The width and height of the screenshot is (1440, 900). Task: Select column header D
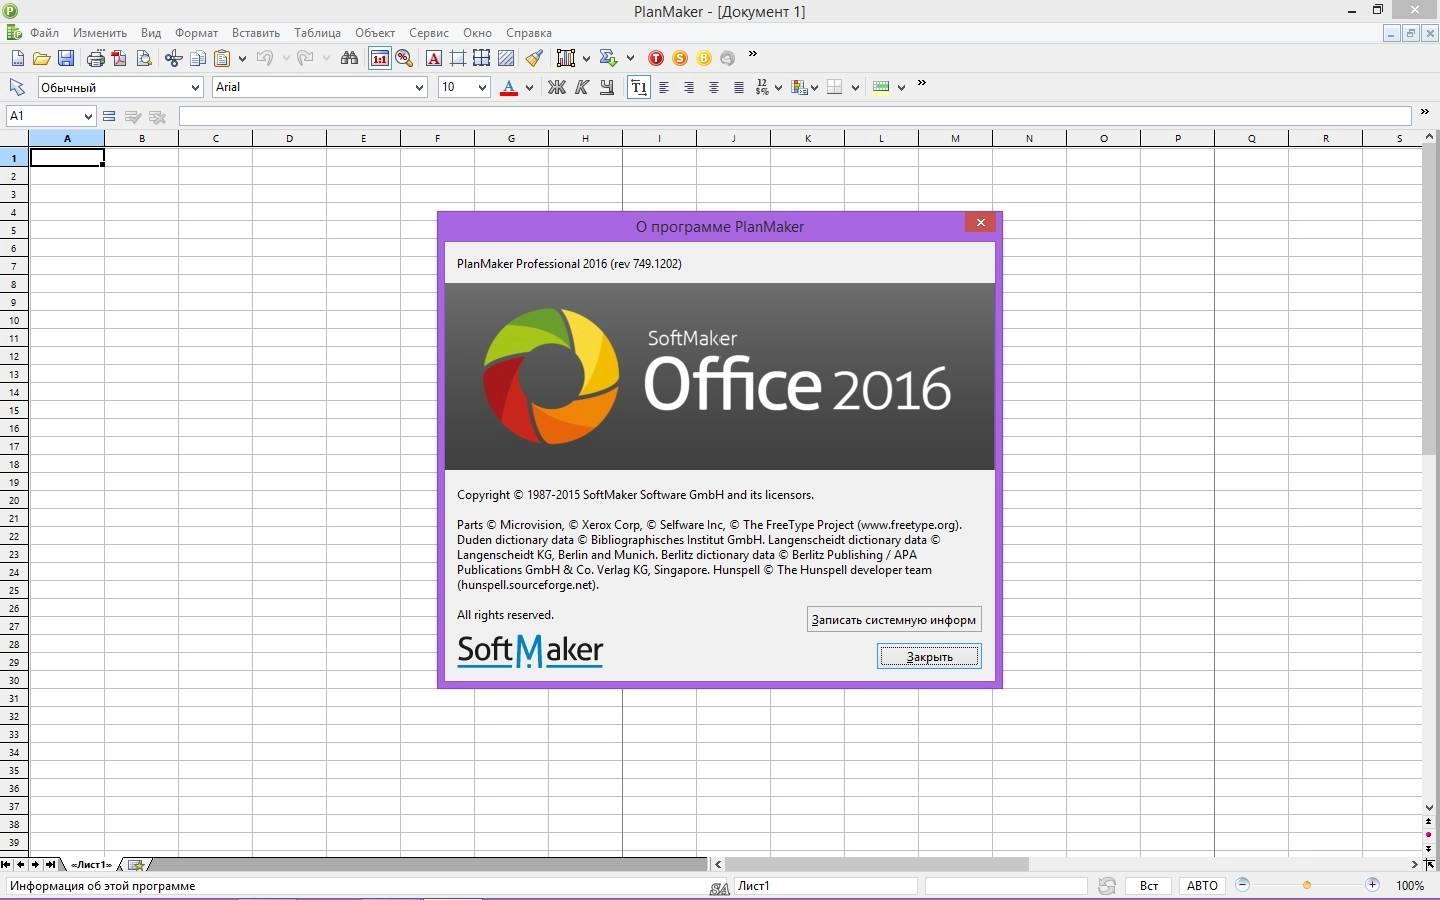click(290, 138)
